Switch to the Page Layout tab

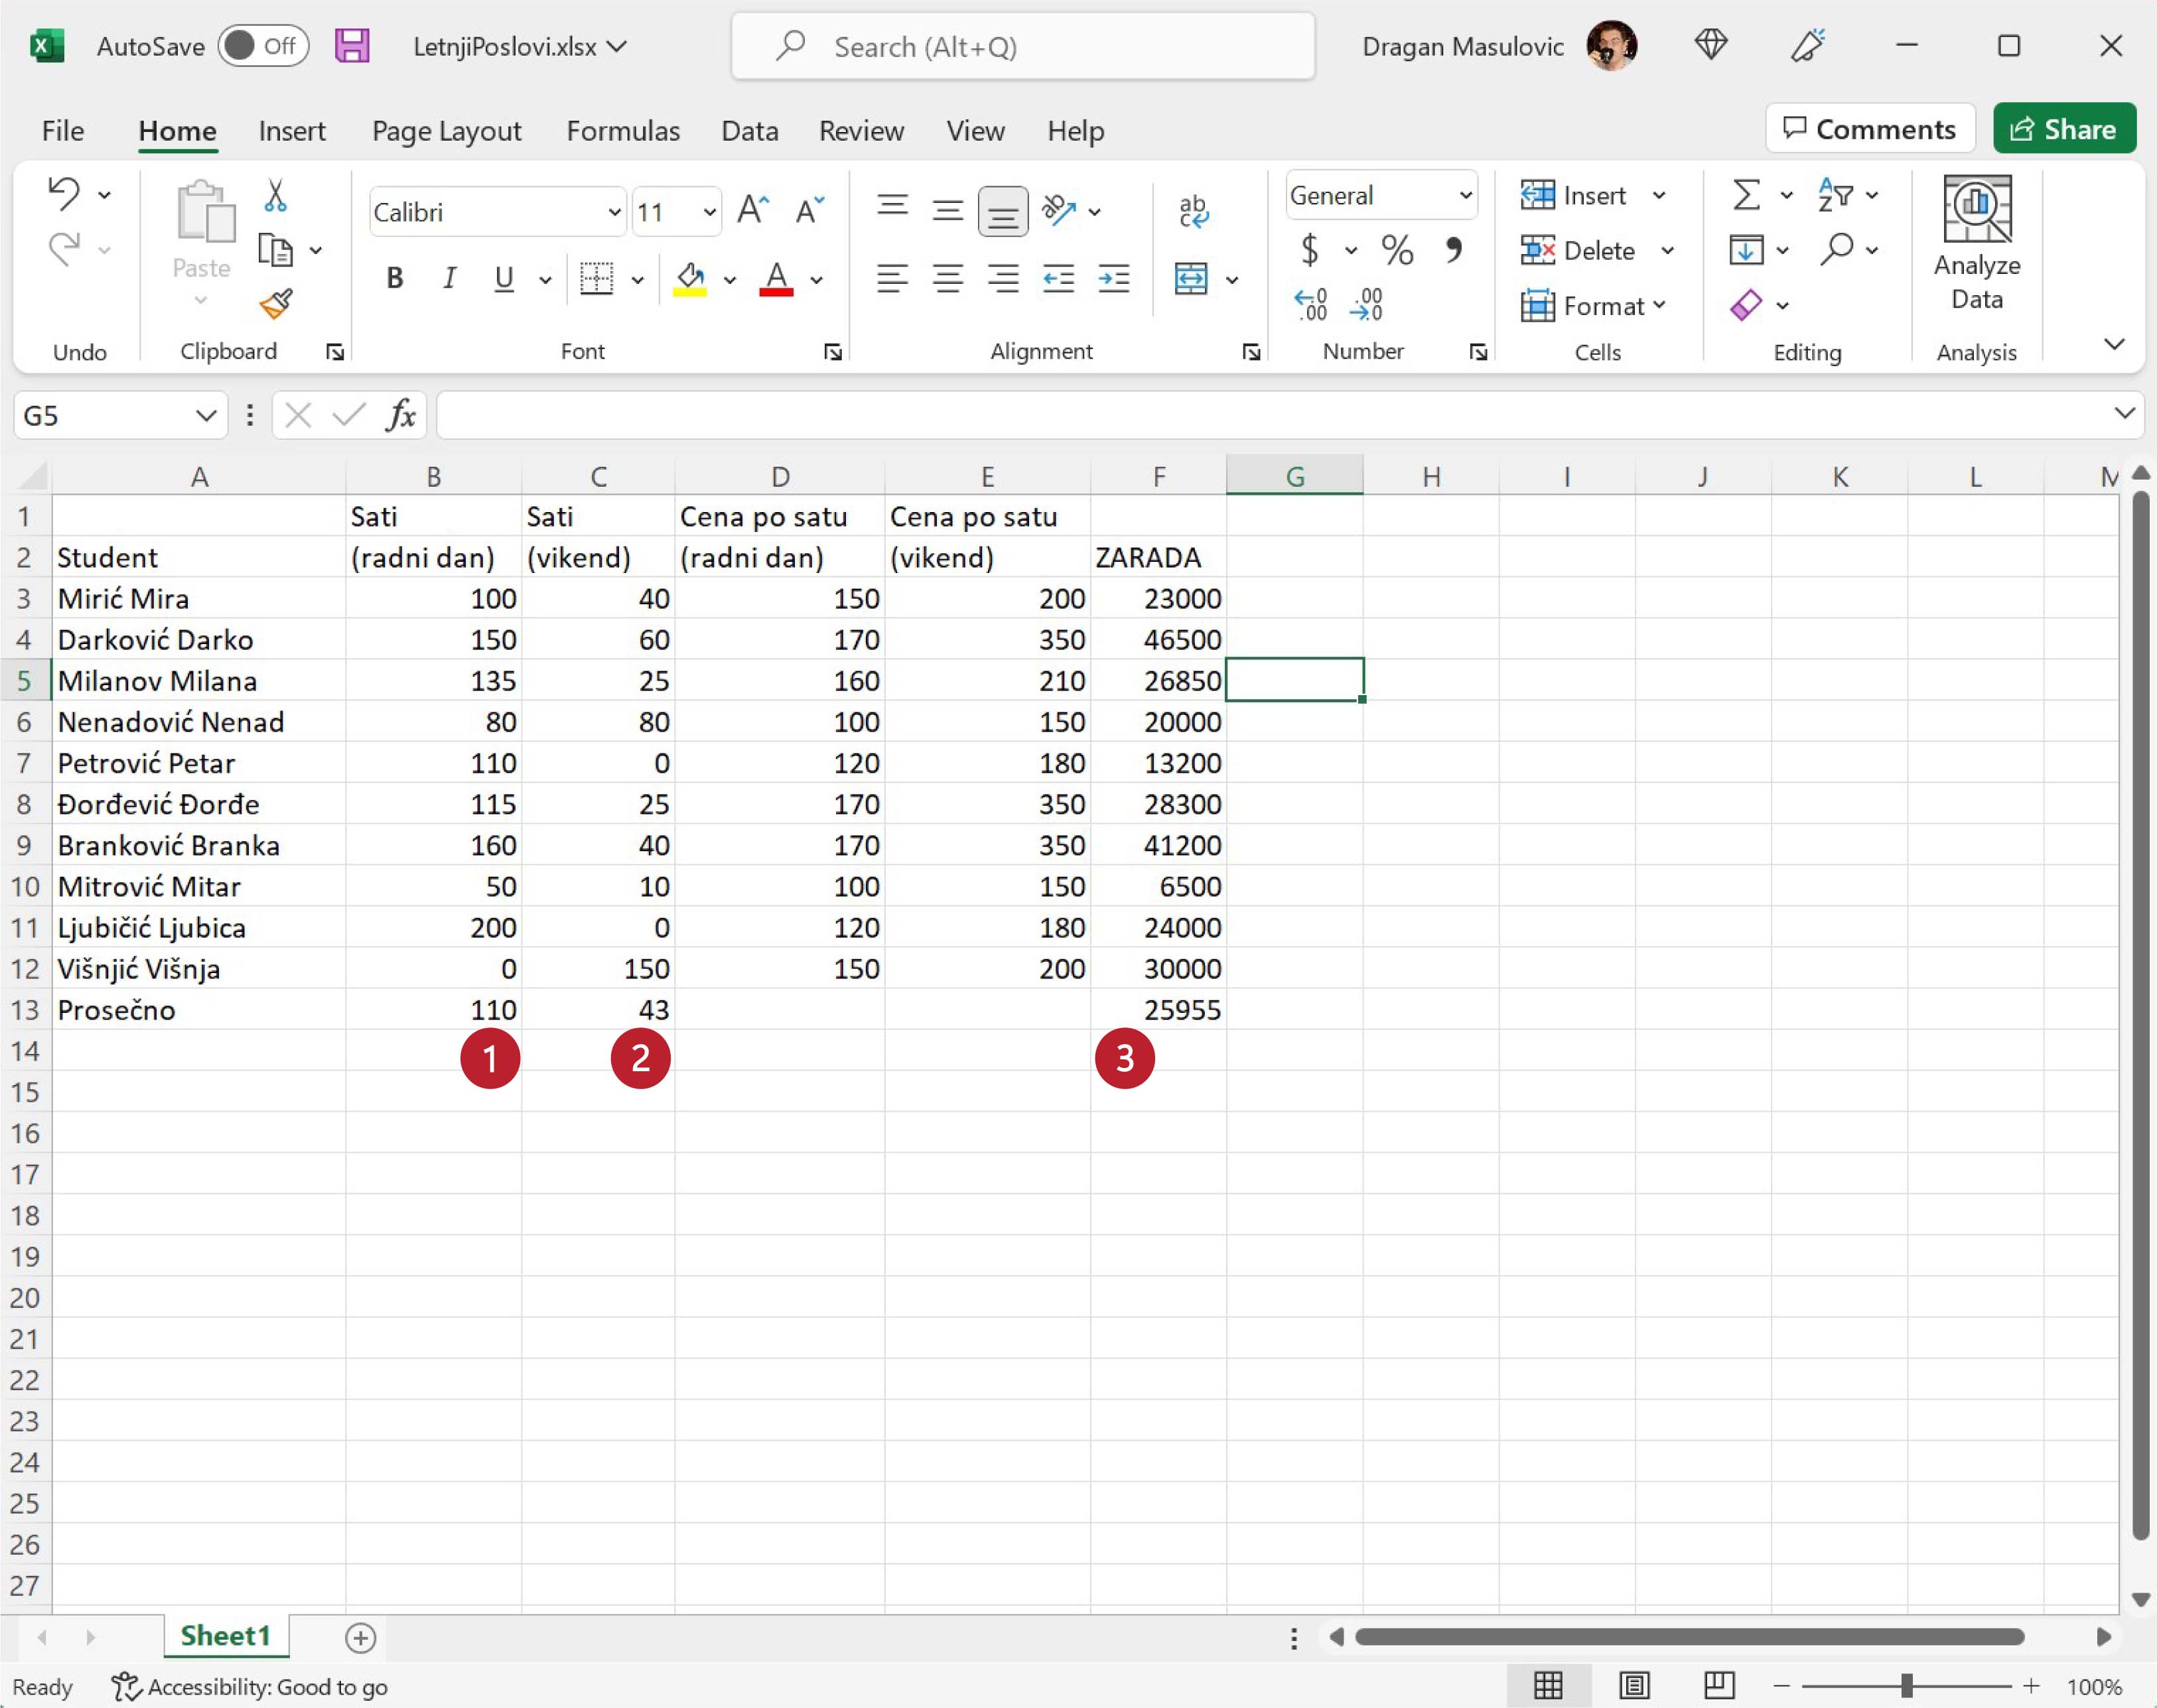446,131
